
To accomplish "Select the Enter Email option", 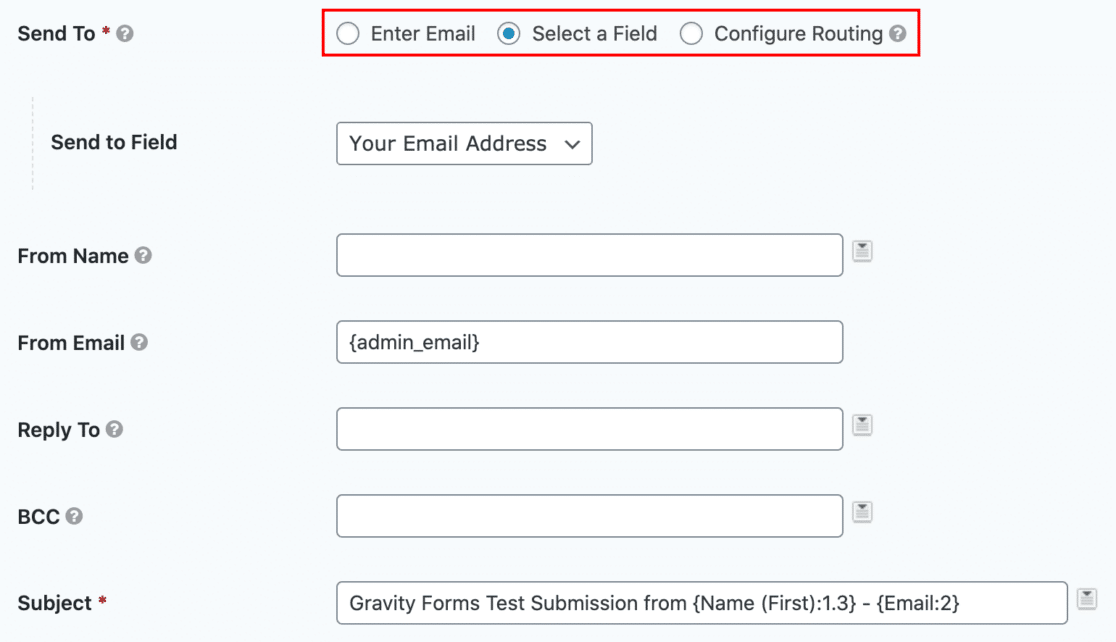I will point(348,33).
